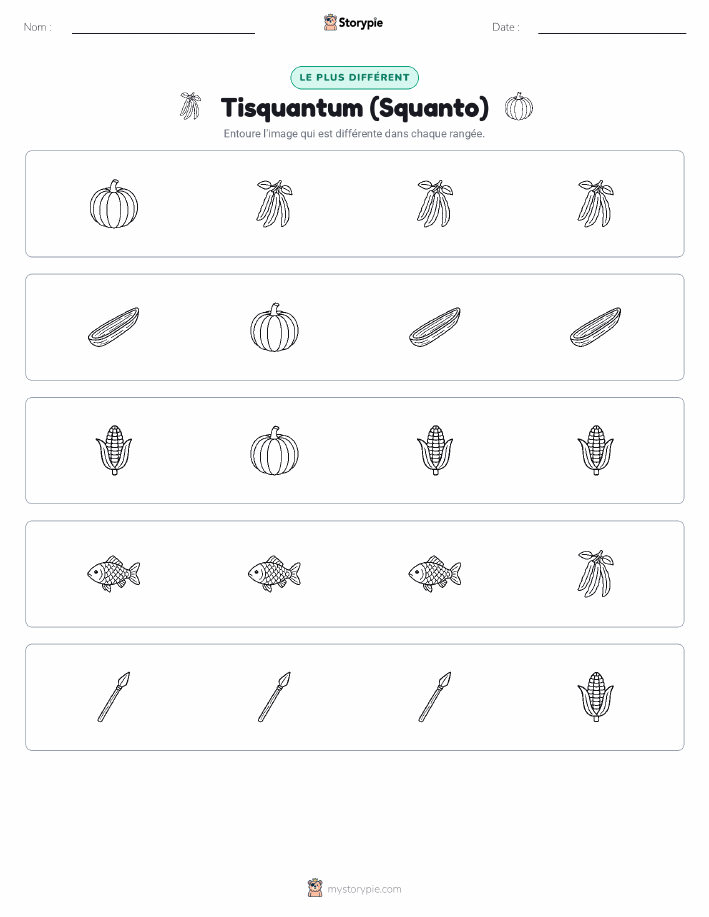Click the first corn cob in the third row
The height and width of the screenshot is (917, 709).
[114, 450]
